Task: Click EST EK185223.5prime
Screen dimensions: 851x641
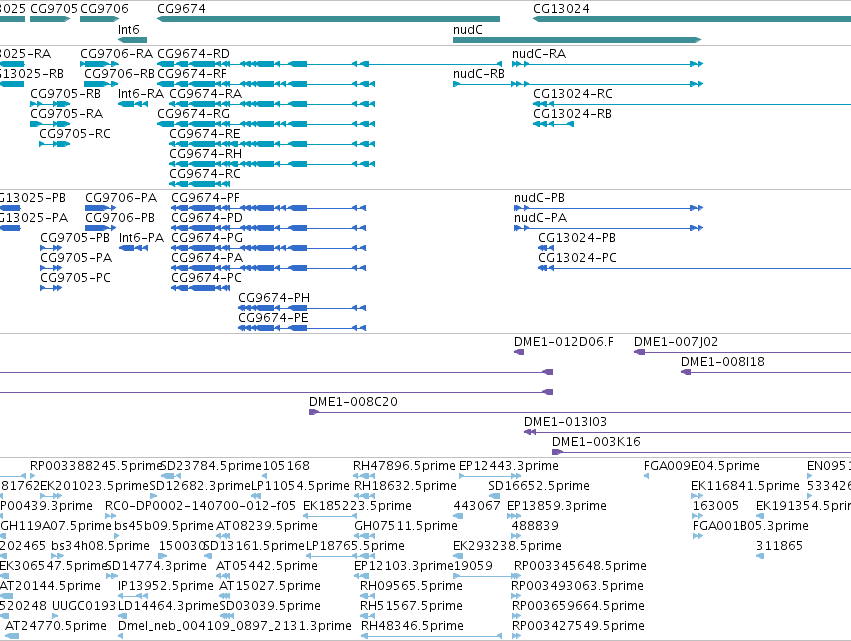Action: (358, 506)
